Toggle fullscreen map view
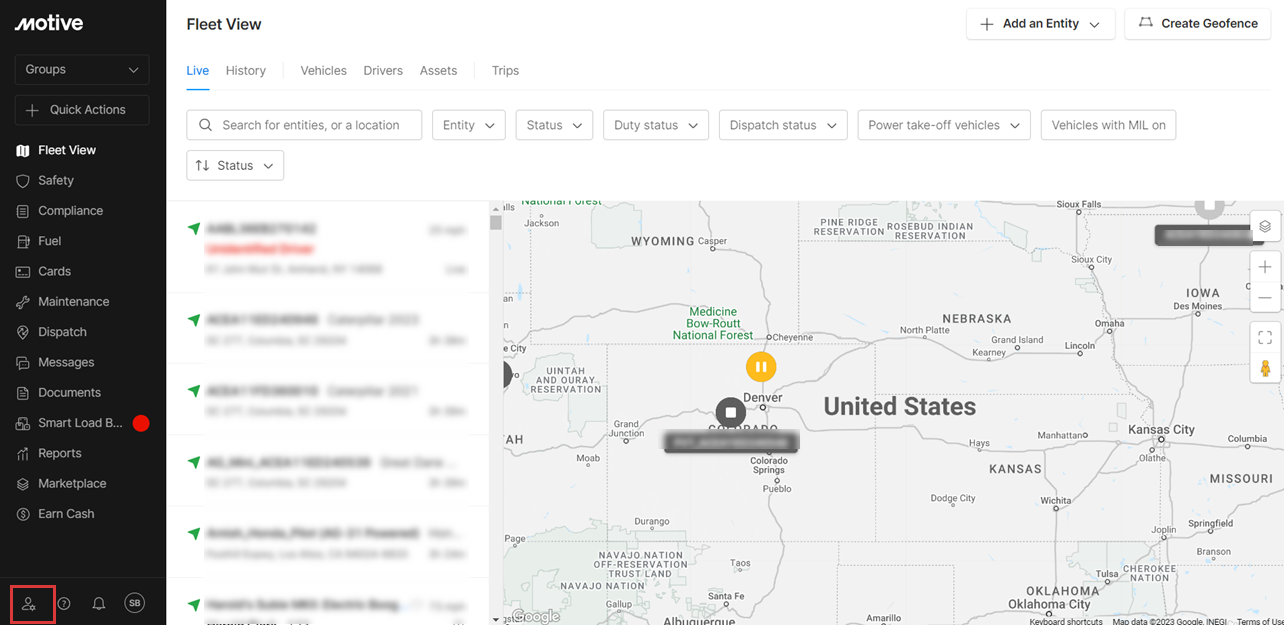The height and width of the screenshot is (625, 1284). click(x=1265, y=338)
